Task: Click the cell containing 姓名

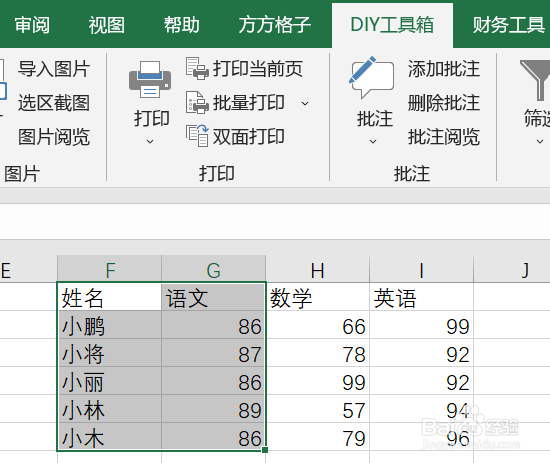Action: [109, 297]
